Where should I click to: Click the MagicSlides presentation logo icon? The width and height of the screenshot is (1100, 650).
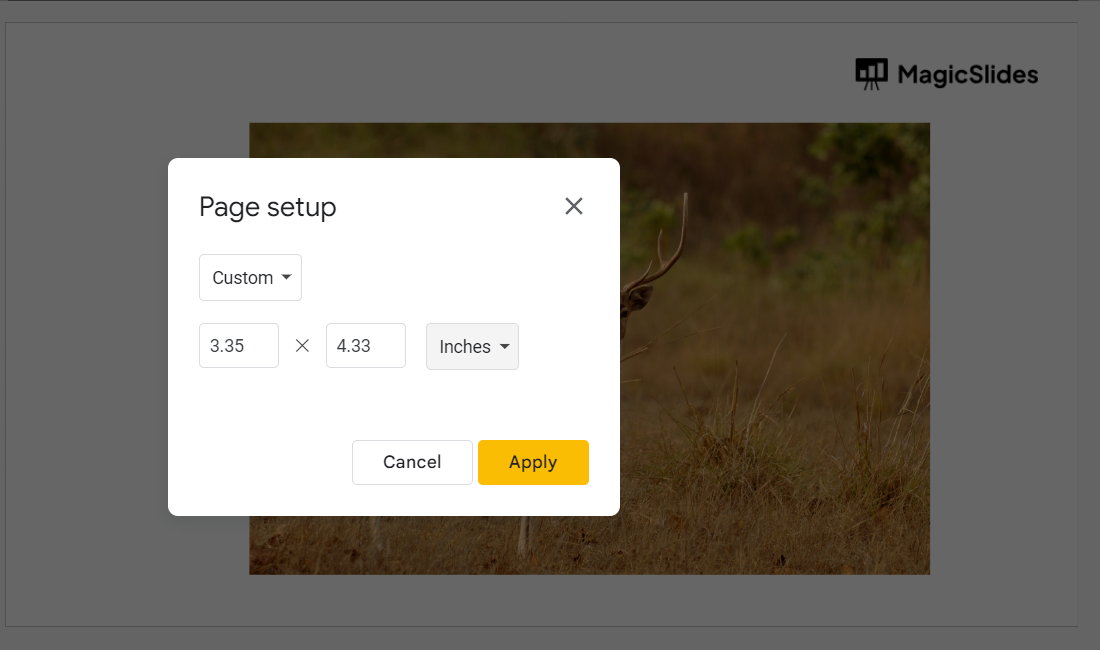[x=872, y=74]
